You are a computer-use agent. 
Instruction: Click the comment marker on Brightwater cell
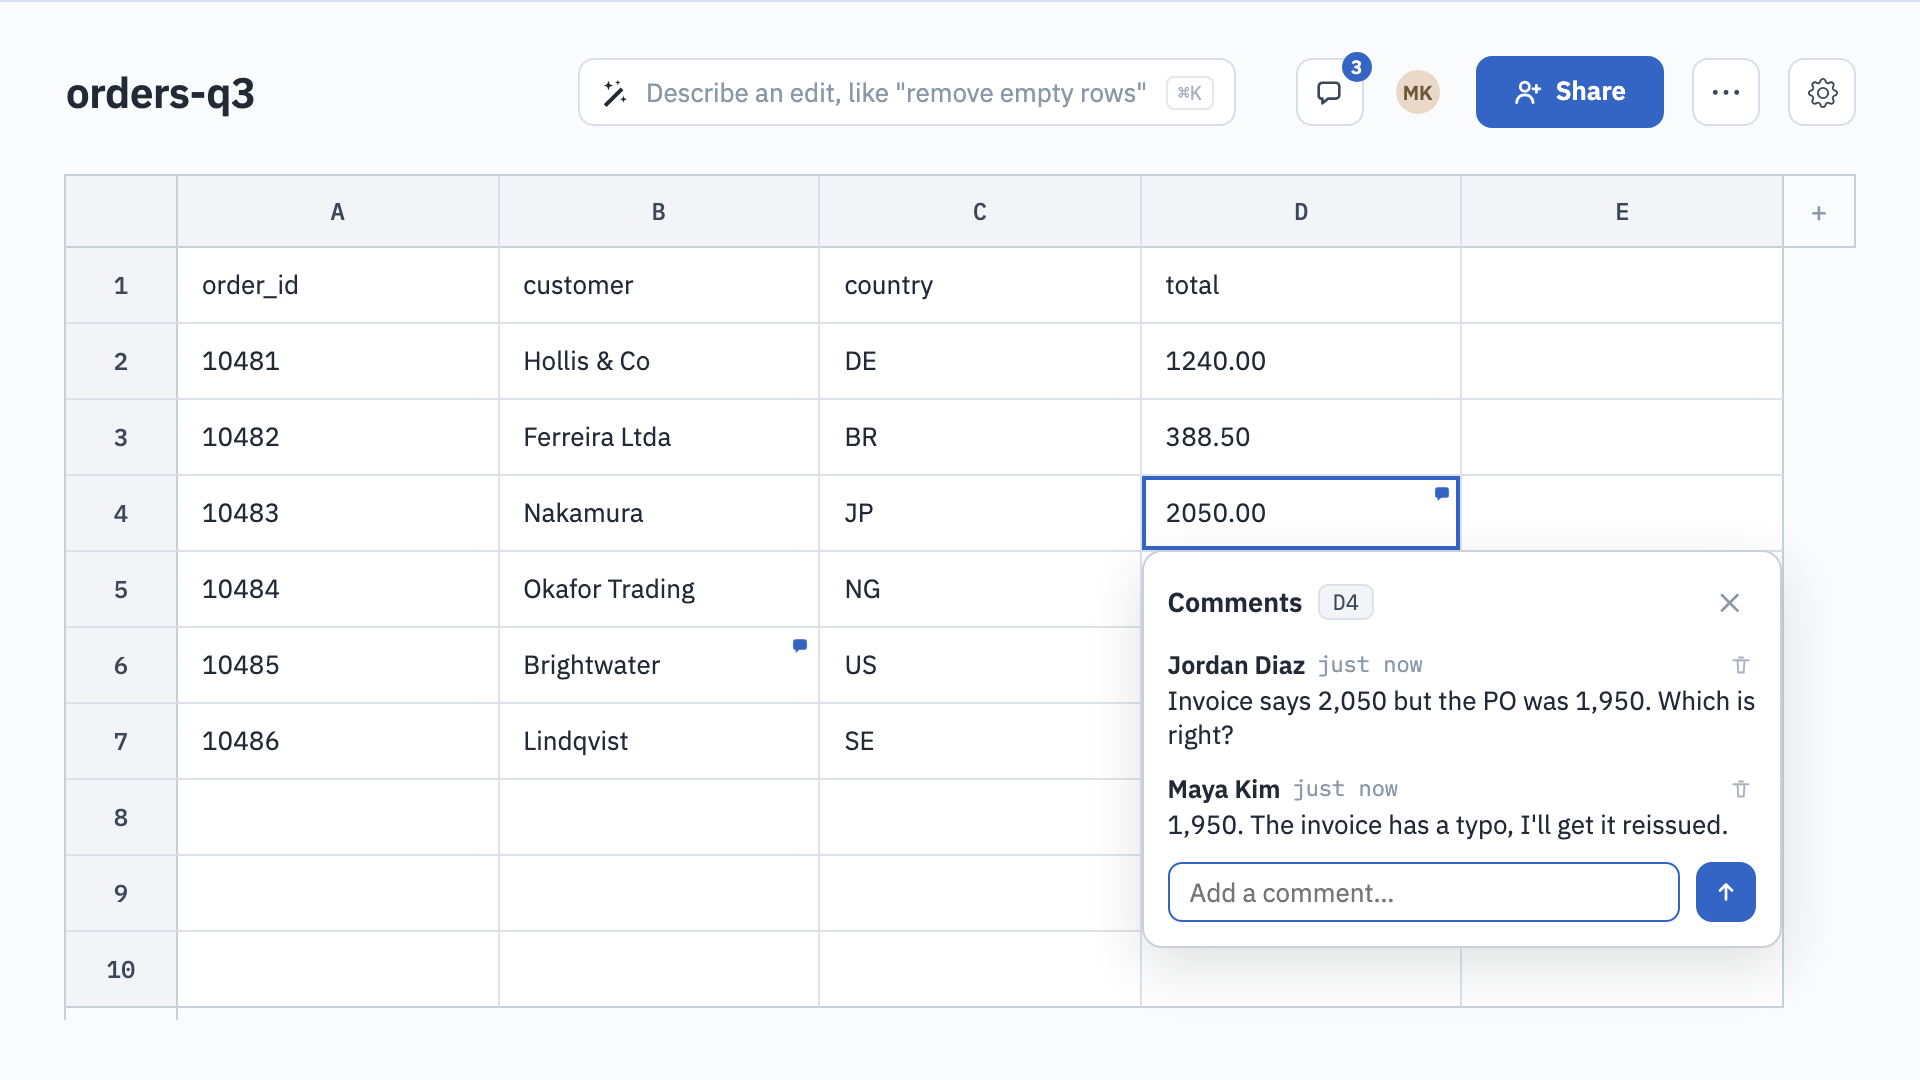pyautogui.click(x=799, y=645)
